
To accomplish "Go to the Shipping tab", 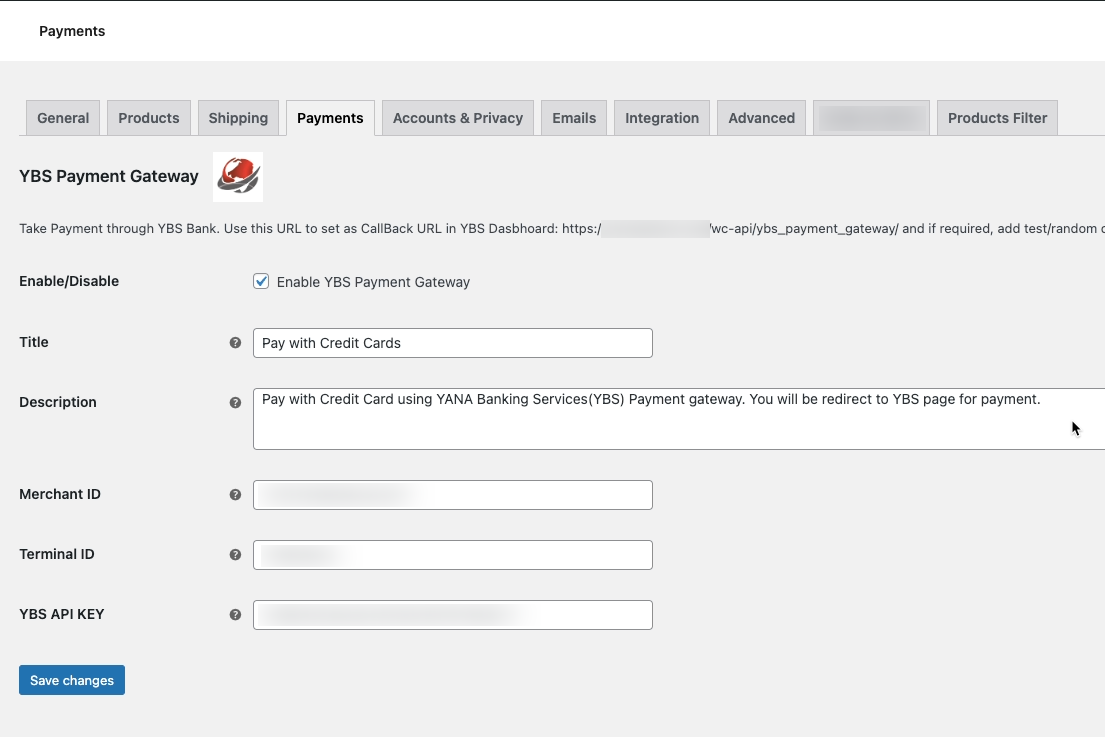I will pyautogui.click(x=238, y=118).
